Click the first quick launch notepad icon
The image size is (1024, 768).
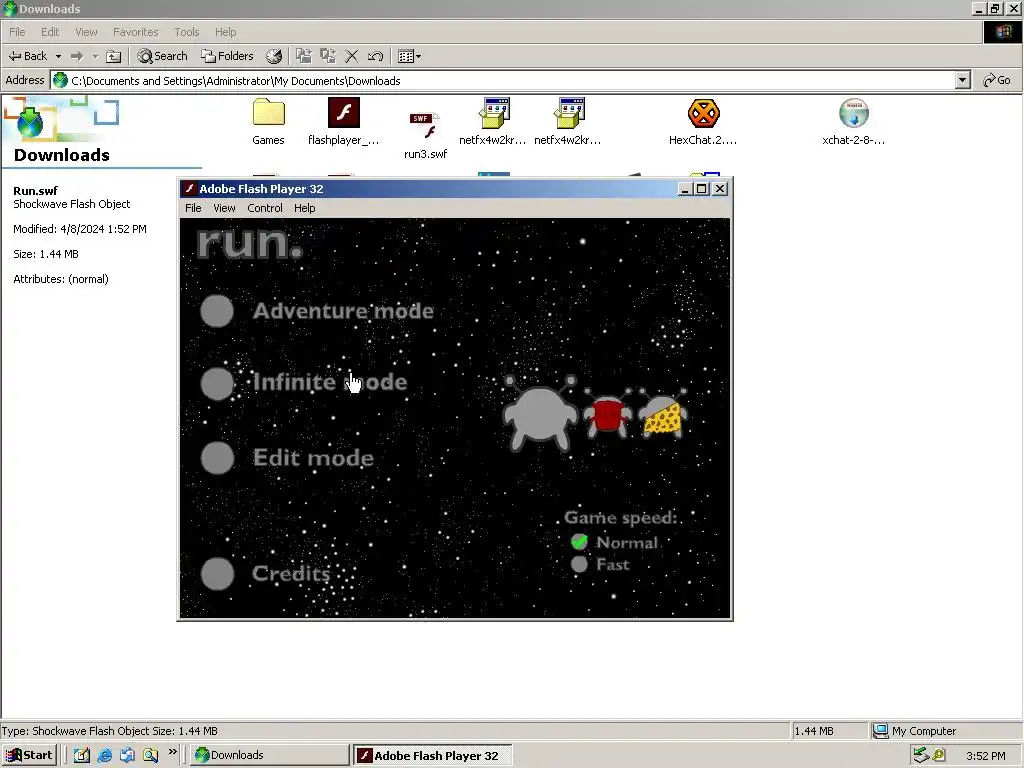tap(82, 755)
